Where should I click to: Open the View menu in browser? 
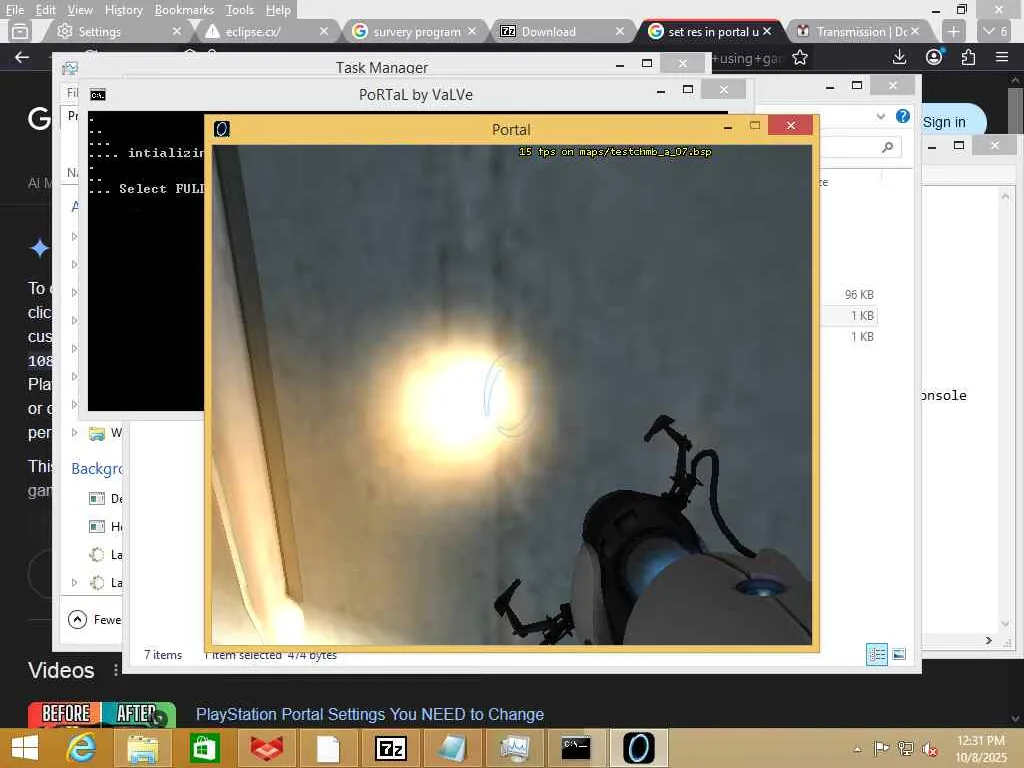(x=80, y=10)
